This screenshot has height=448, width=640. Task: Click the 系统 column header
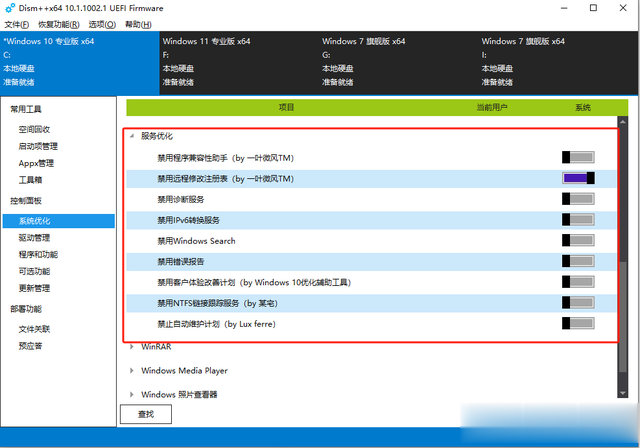tap(583, 107)
